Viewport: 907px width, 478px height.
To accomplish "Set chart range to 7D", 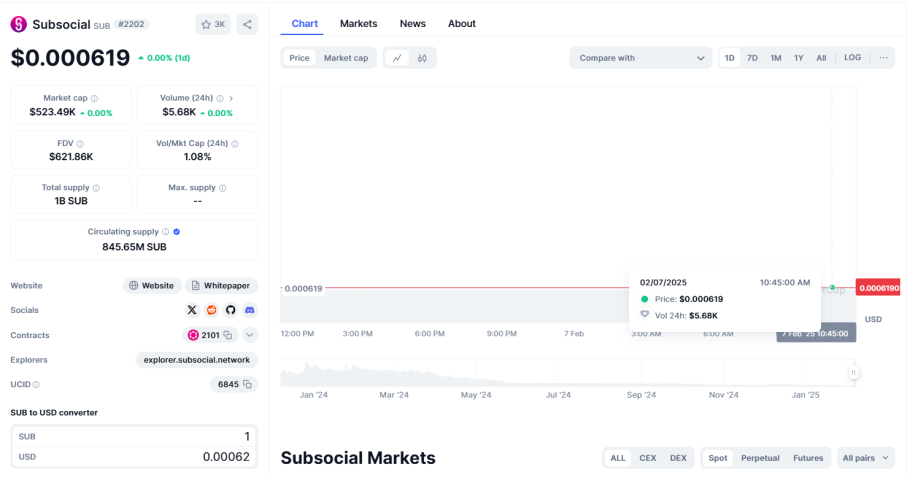I will tap(752, 58).
